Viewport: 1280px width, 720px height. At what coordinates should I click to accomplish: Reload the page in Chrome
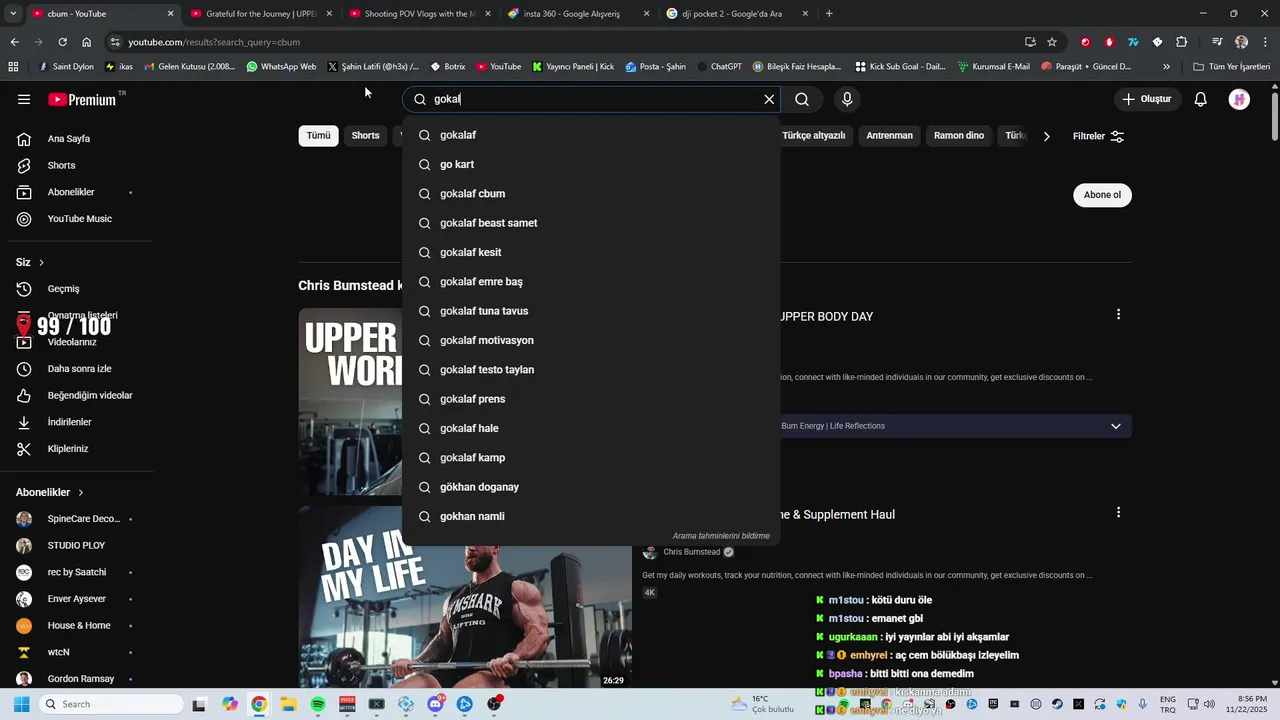pyautogui.click(x=62, y=42)
